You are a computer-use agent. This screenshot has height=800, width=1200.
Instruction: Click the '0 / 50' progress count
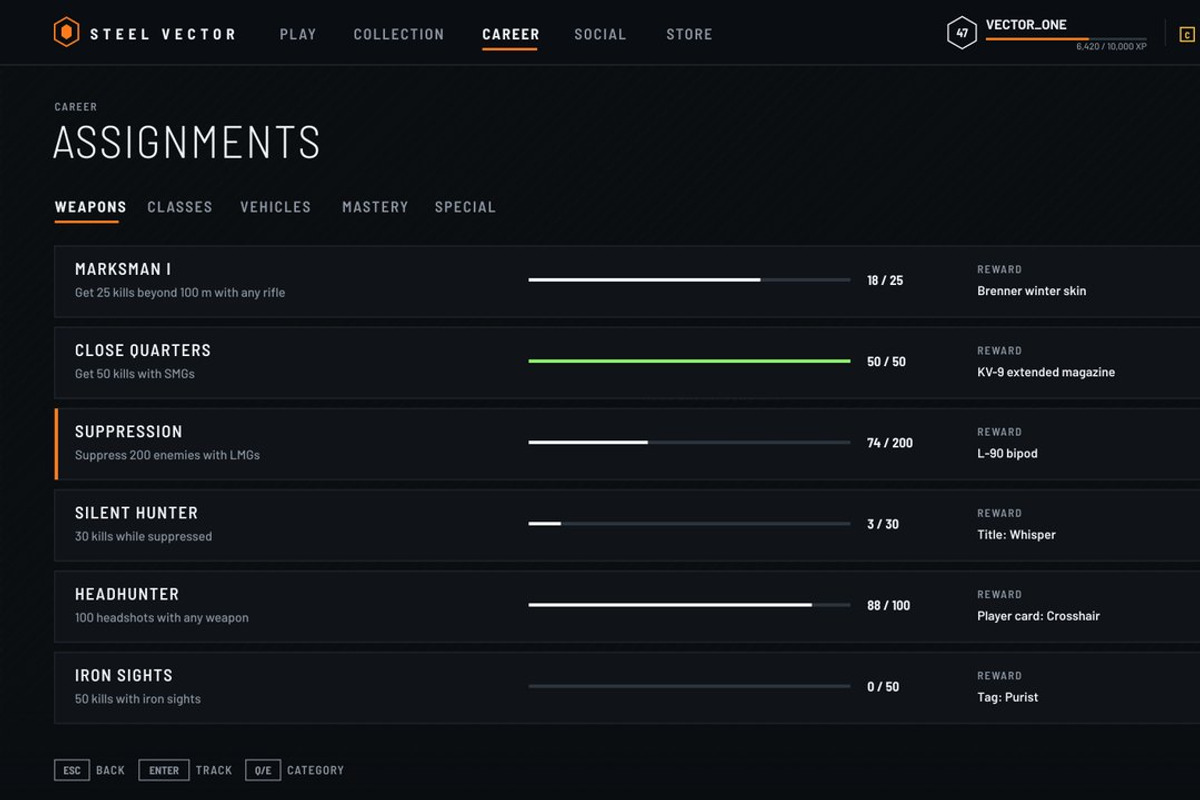click(883, 687)
